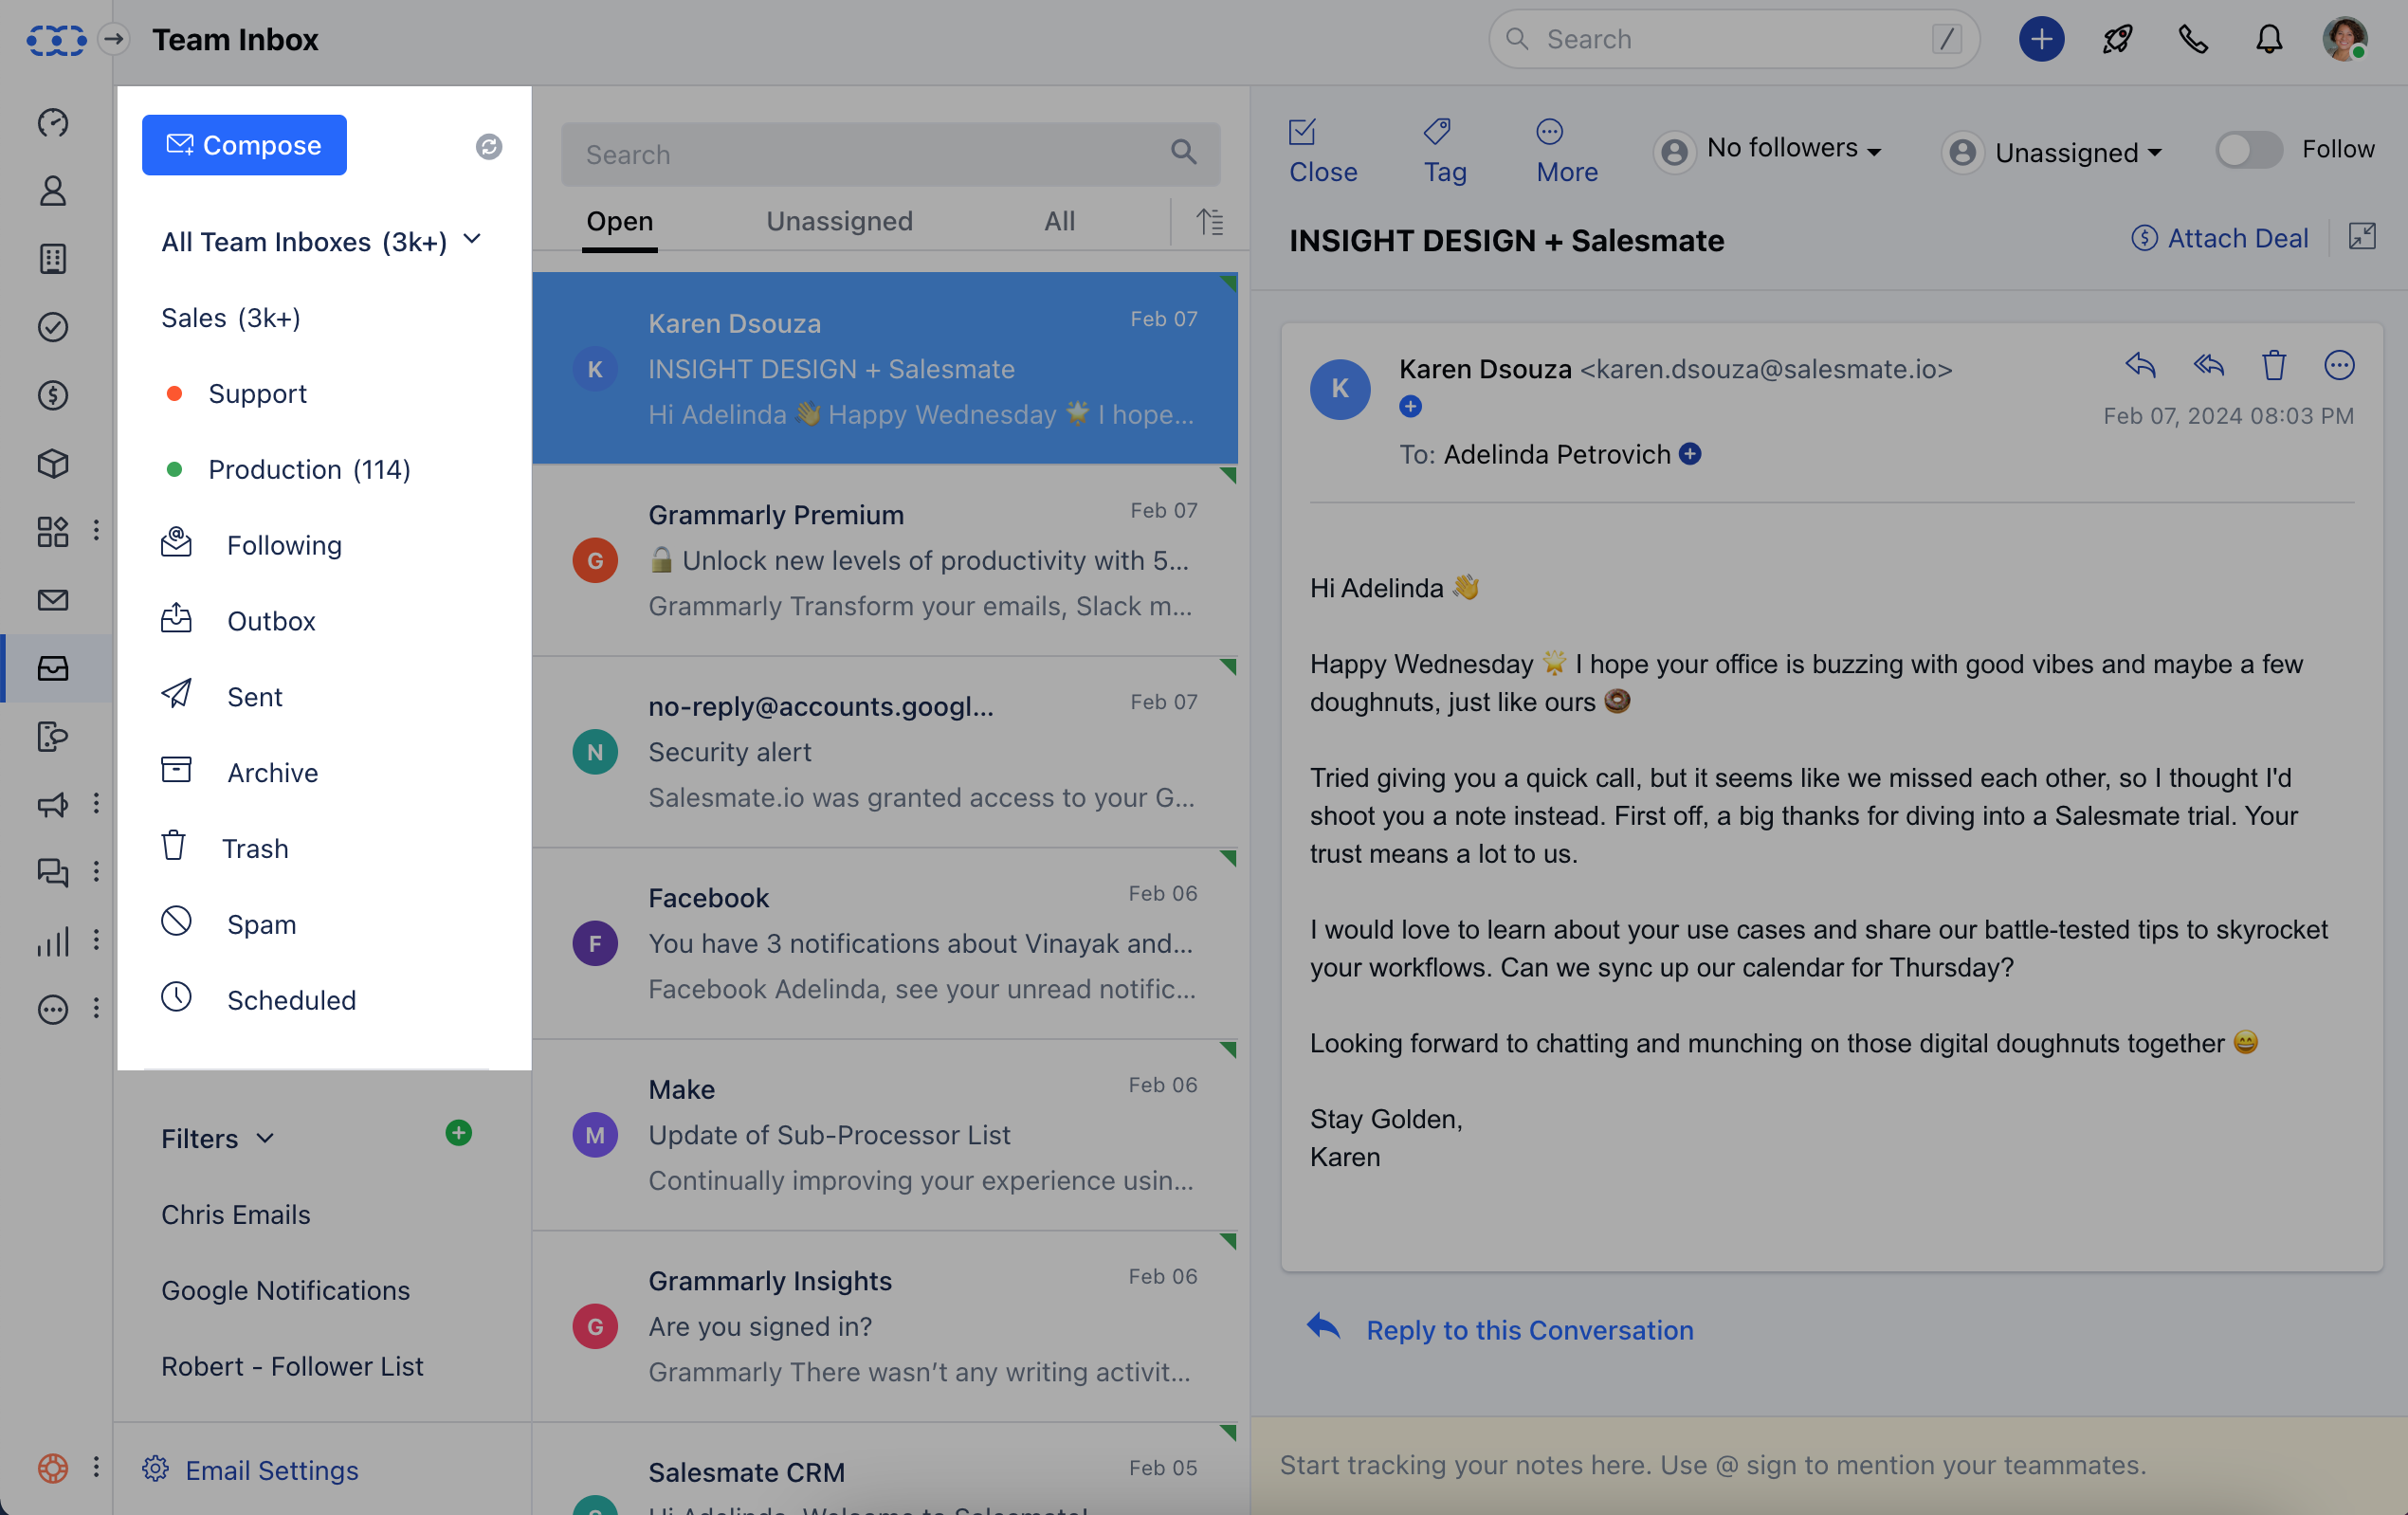Click the trash icon on Karen's email
2408x1515 pixels.
2273,365
